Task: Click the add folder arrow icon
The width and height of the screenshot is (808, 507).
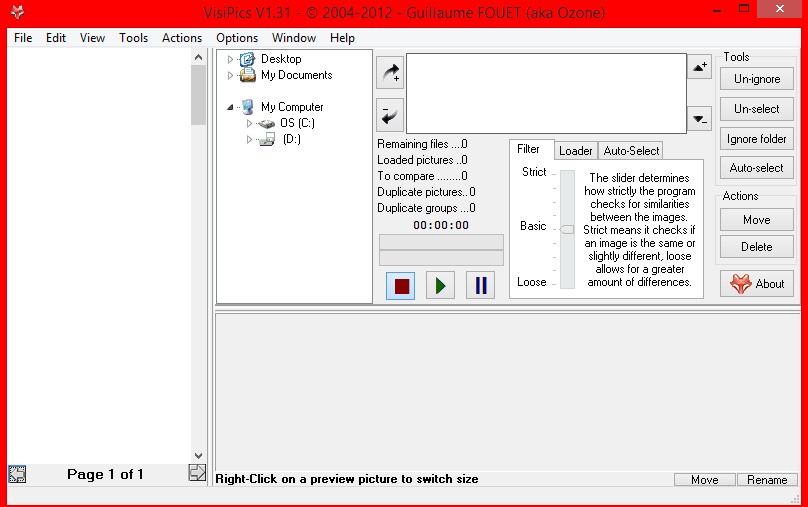Action: [x=390, y=73]
